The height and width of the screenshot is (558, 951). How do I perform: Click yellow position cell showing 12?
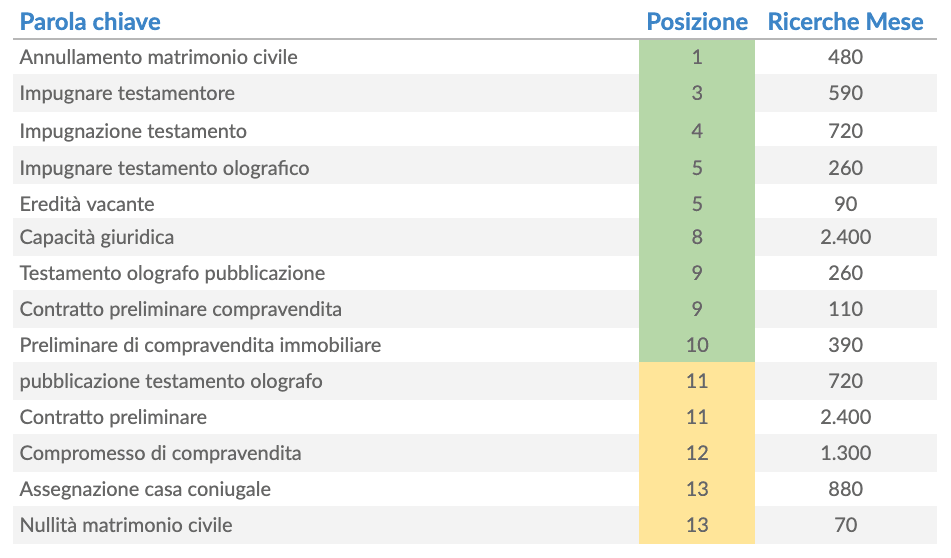coord(697,453)
